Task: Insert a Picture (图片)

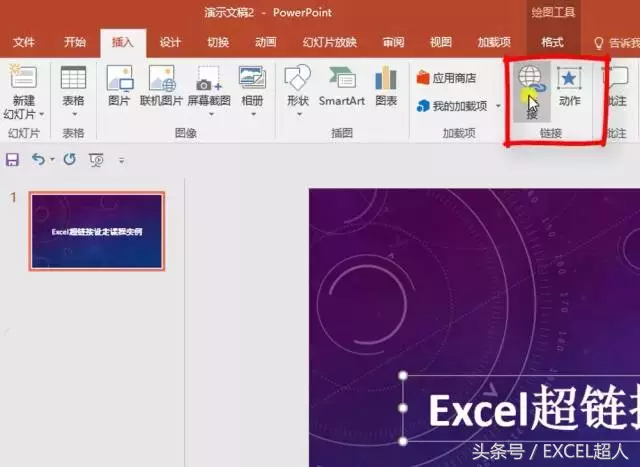Action: pyautogui.click(x=119, y=86)
